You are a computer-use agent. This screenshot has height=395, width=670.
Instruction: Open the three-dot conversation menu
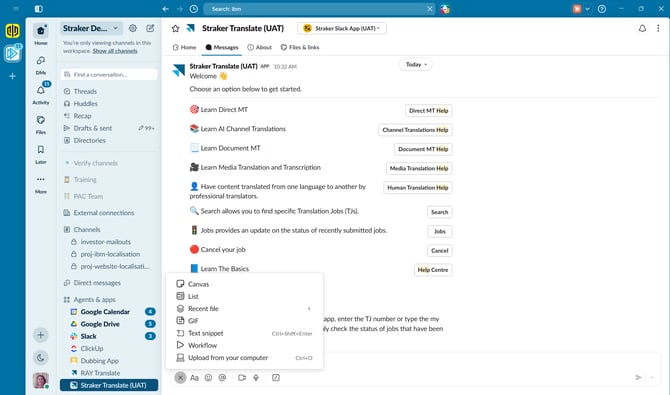[x=658, y=29]
